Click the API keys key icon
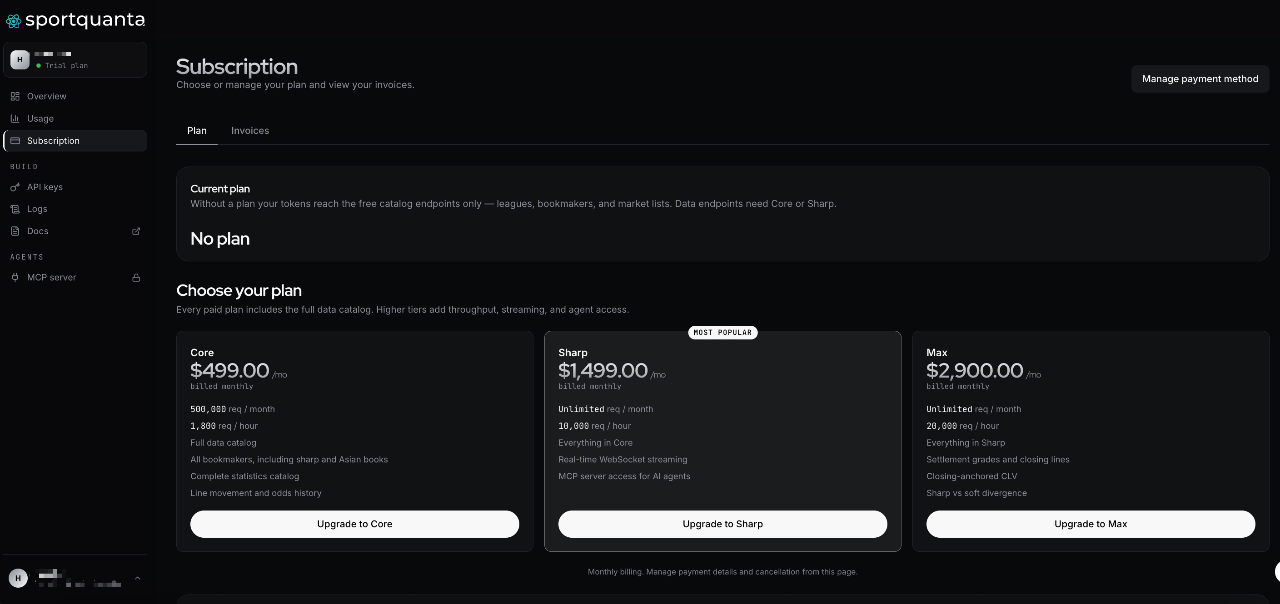 pos(15,187)
